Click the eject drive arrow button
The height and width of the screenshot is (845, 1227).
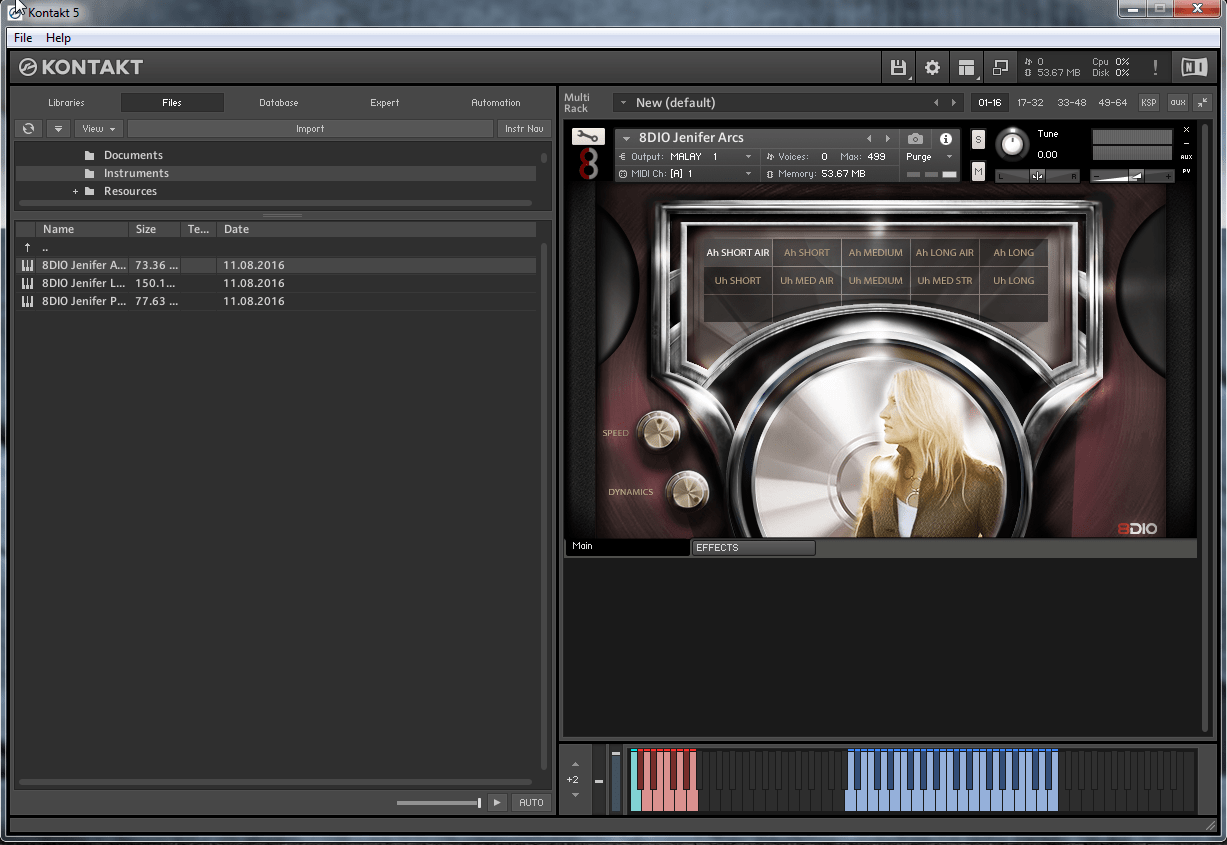click(58, 129)
